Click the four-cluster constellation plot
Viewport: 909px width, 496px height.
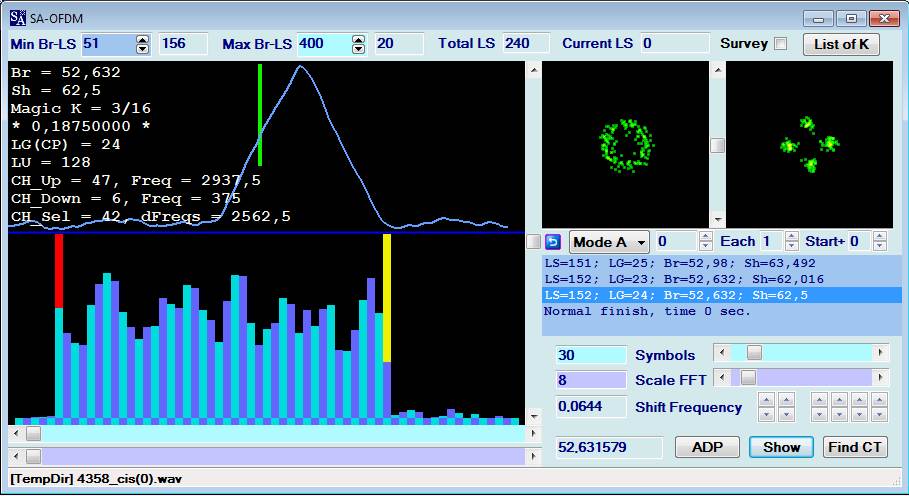point(809,145)
